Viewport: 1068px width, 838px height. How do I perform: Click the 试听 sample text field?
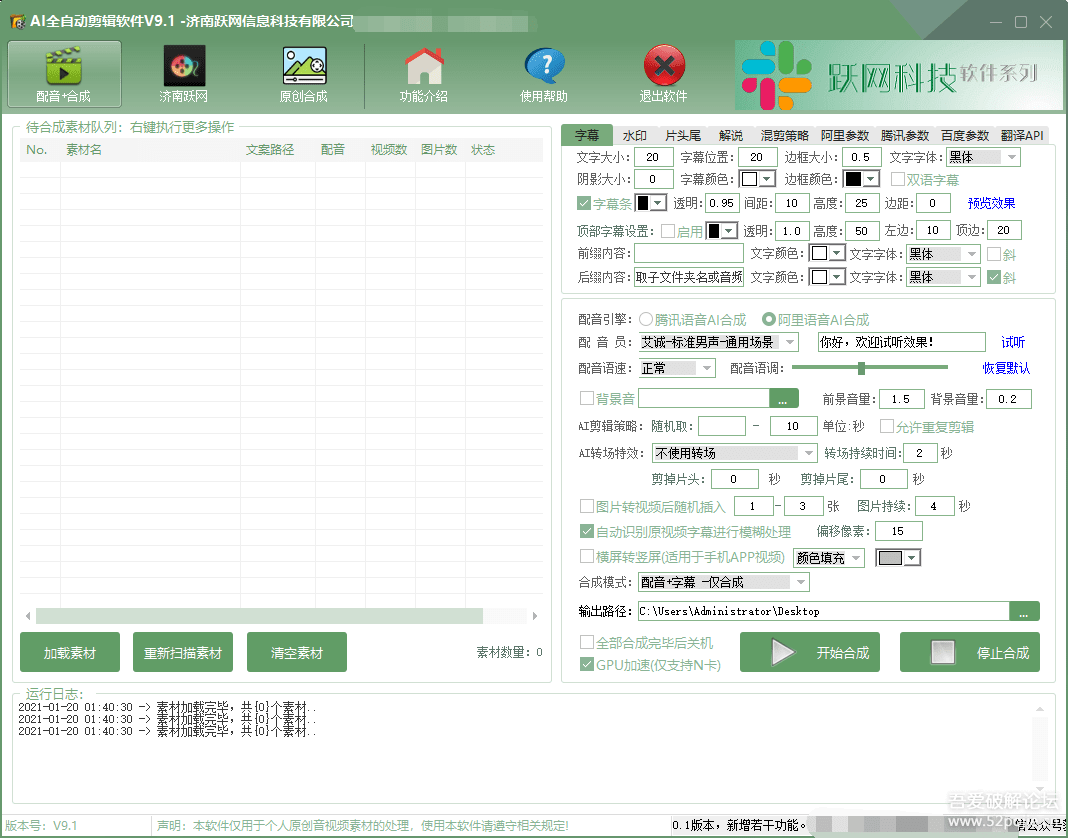click(902, 342)
